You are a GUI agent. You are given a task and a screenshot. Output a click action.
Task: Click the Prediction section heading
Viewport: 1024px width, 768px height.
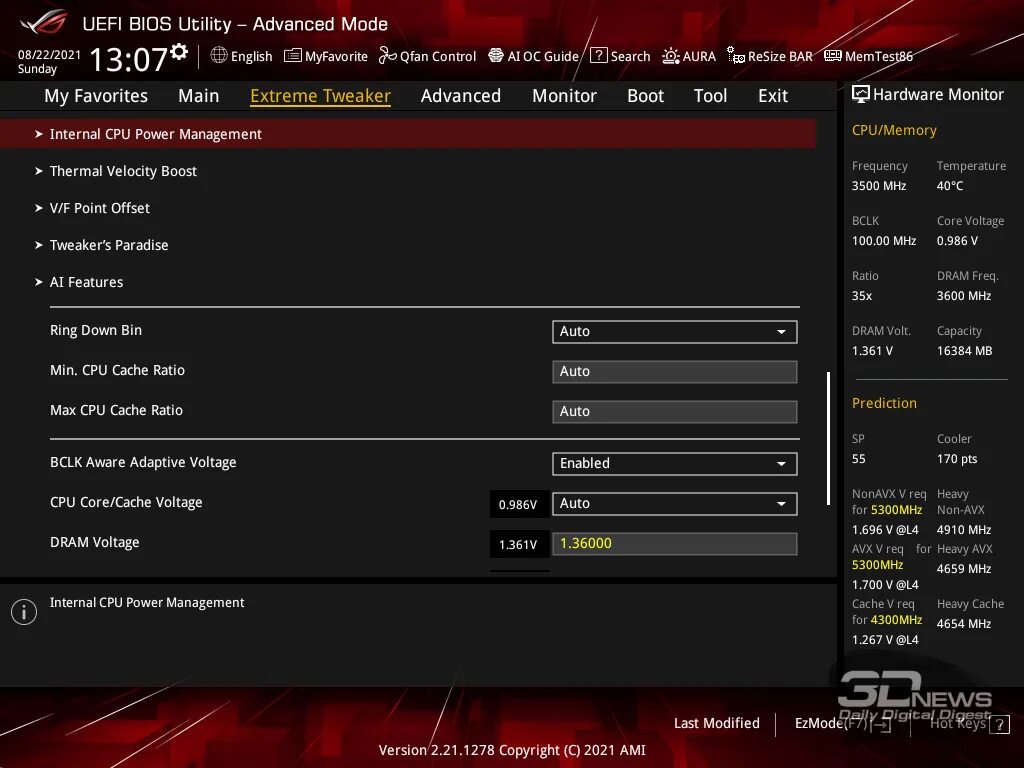tap(884, 404)
